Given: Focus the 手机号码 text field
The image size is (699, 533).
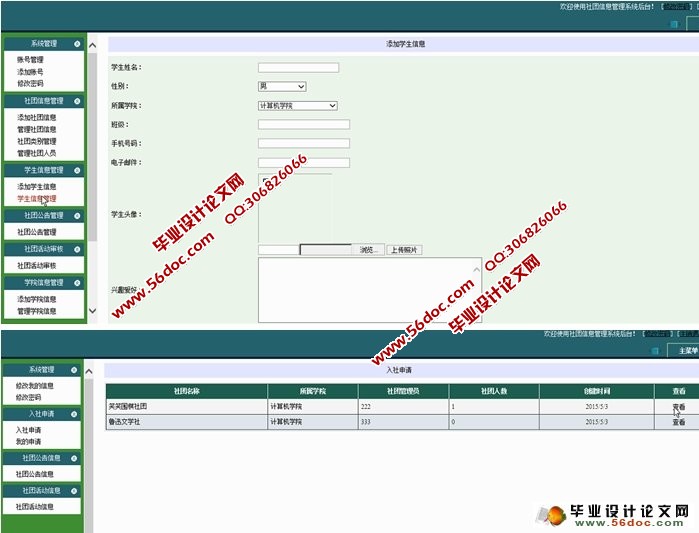Looking at the screenshot, I should [304, 143].
